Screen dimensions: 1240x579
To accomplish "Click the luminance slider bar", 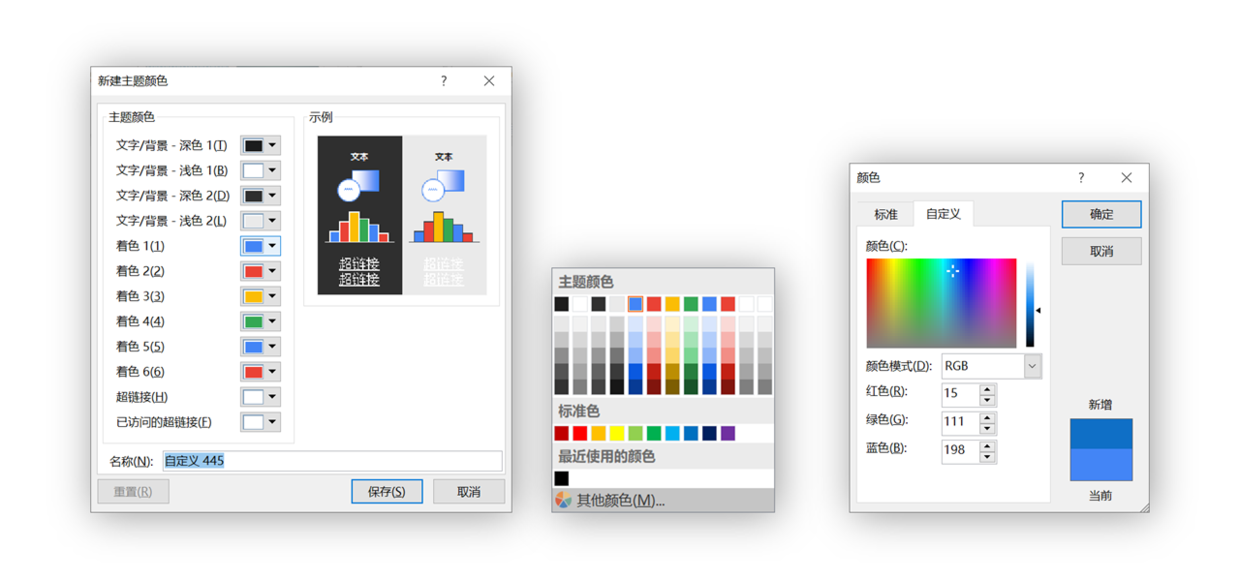I will click(x=1030, y=303).
